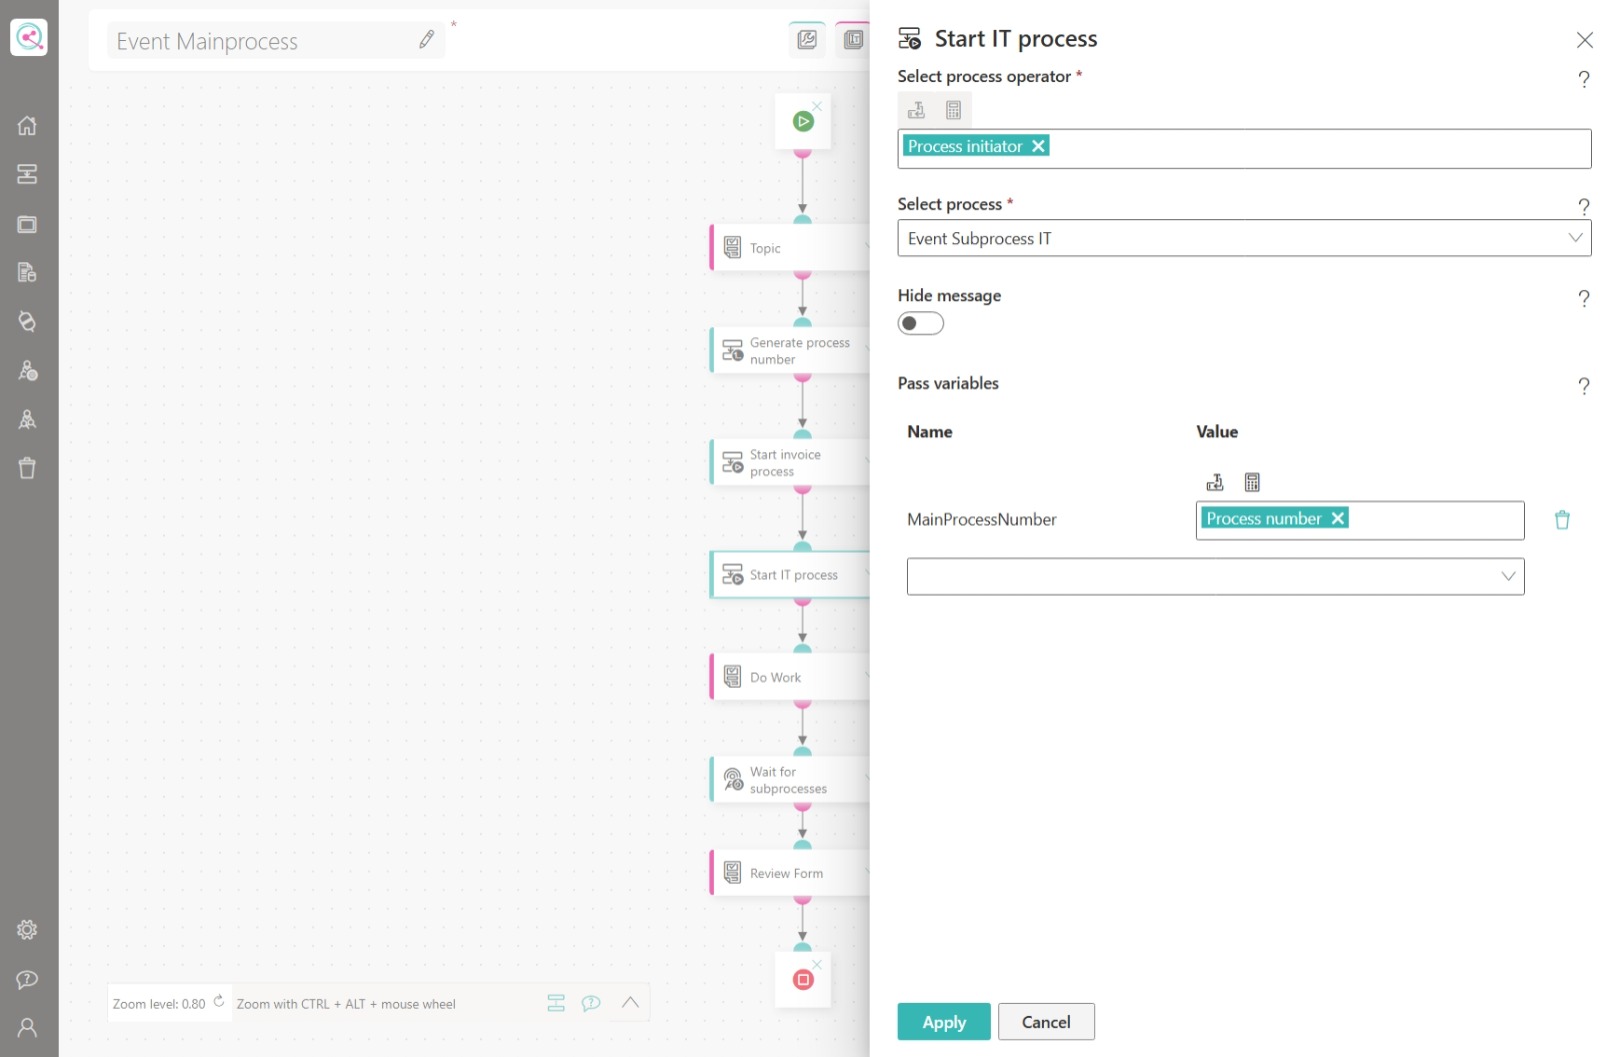The image size is (1620, 1057).
Task: Click the layout icon in the bottom zoom bar
Action: pos(556,1003)
